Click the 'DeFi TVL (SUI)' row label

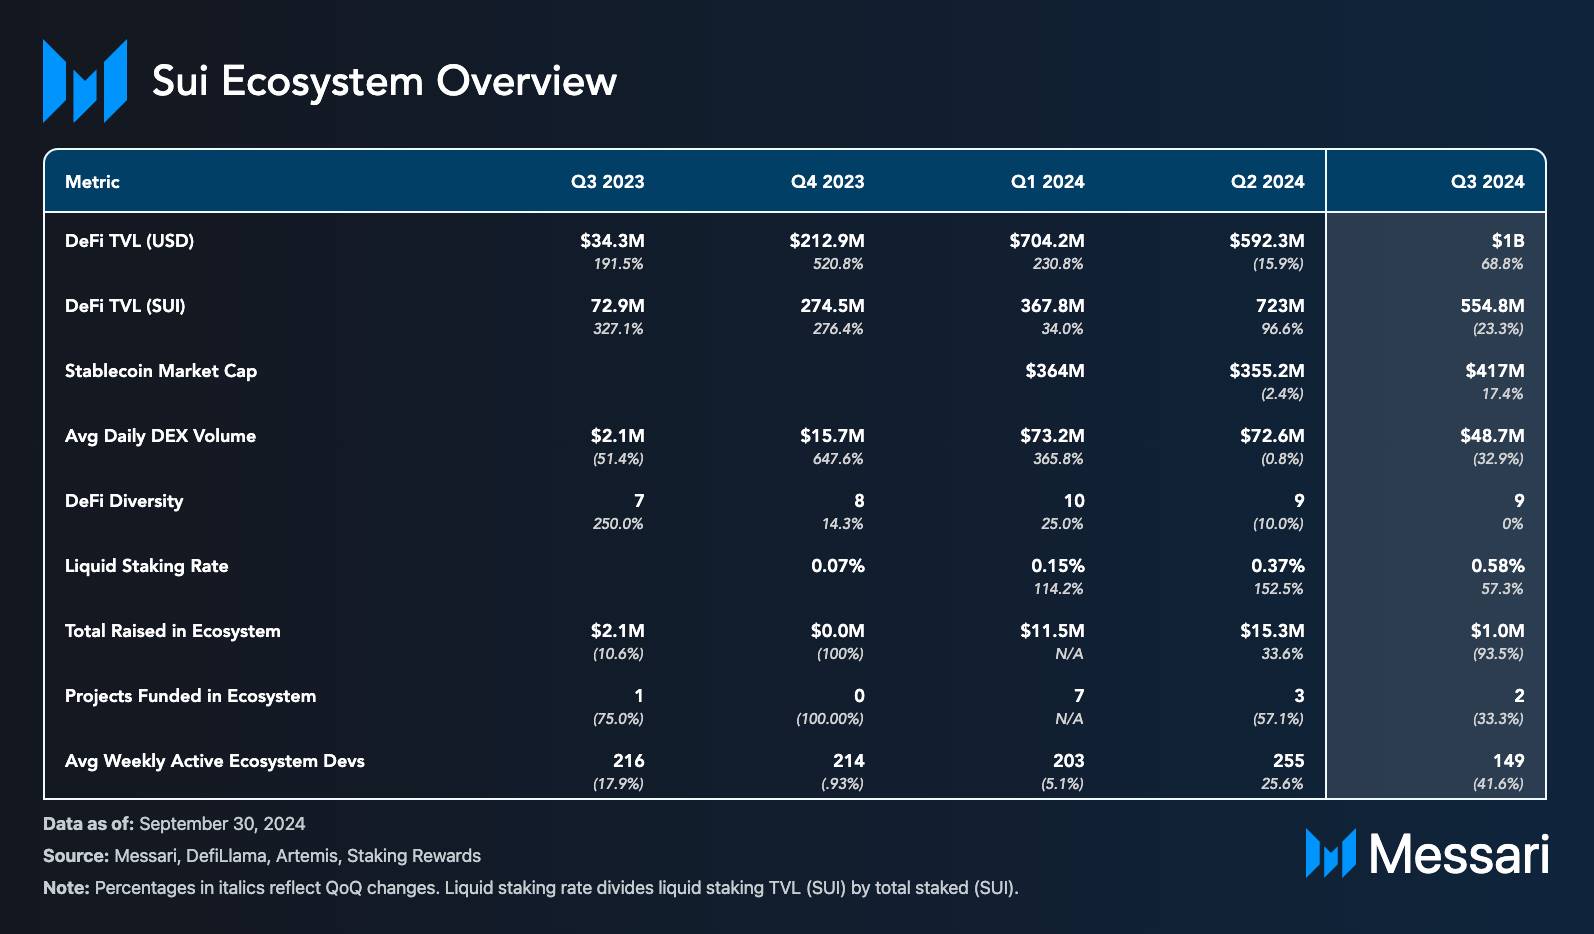tap(125, 306)
